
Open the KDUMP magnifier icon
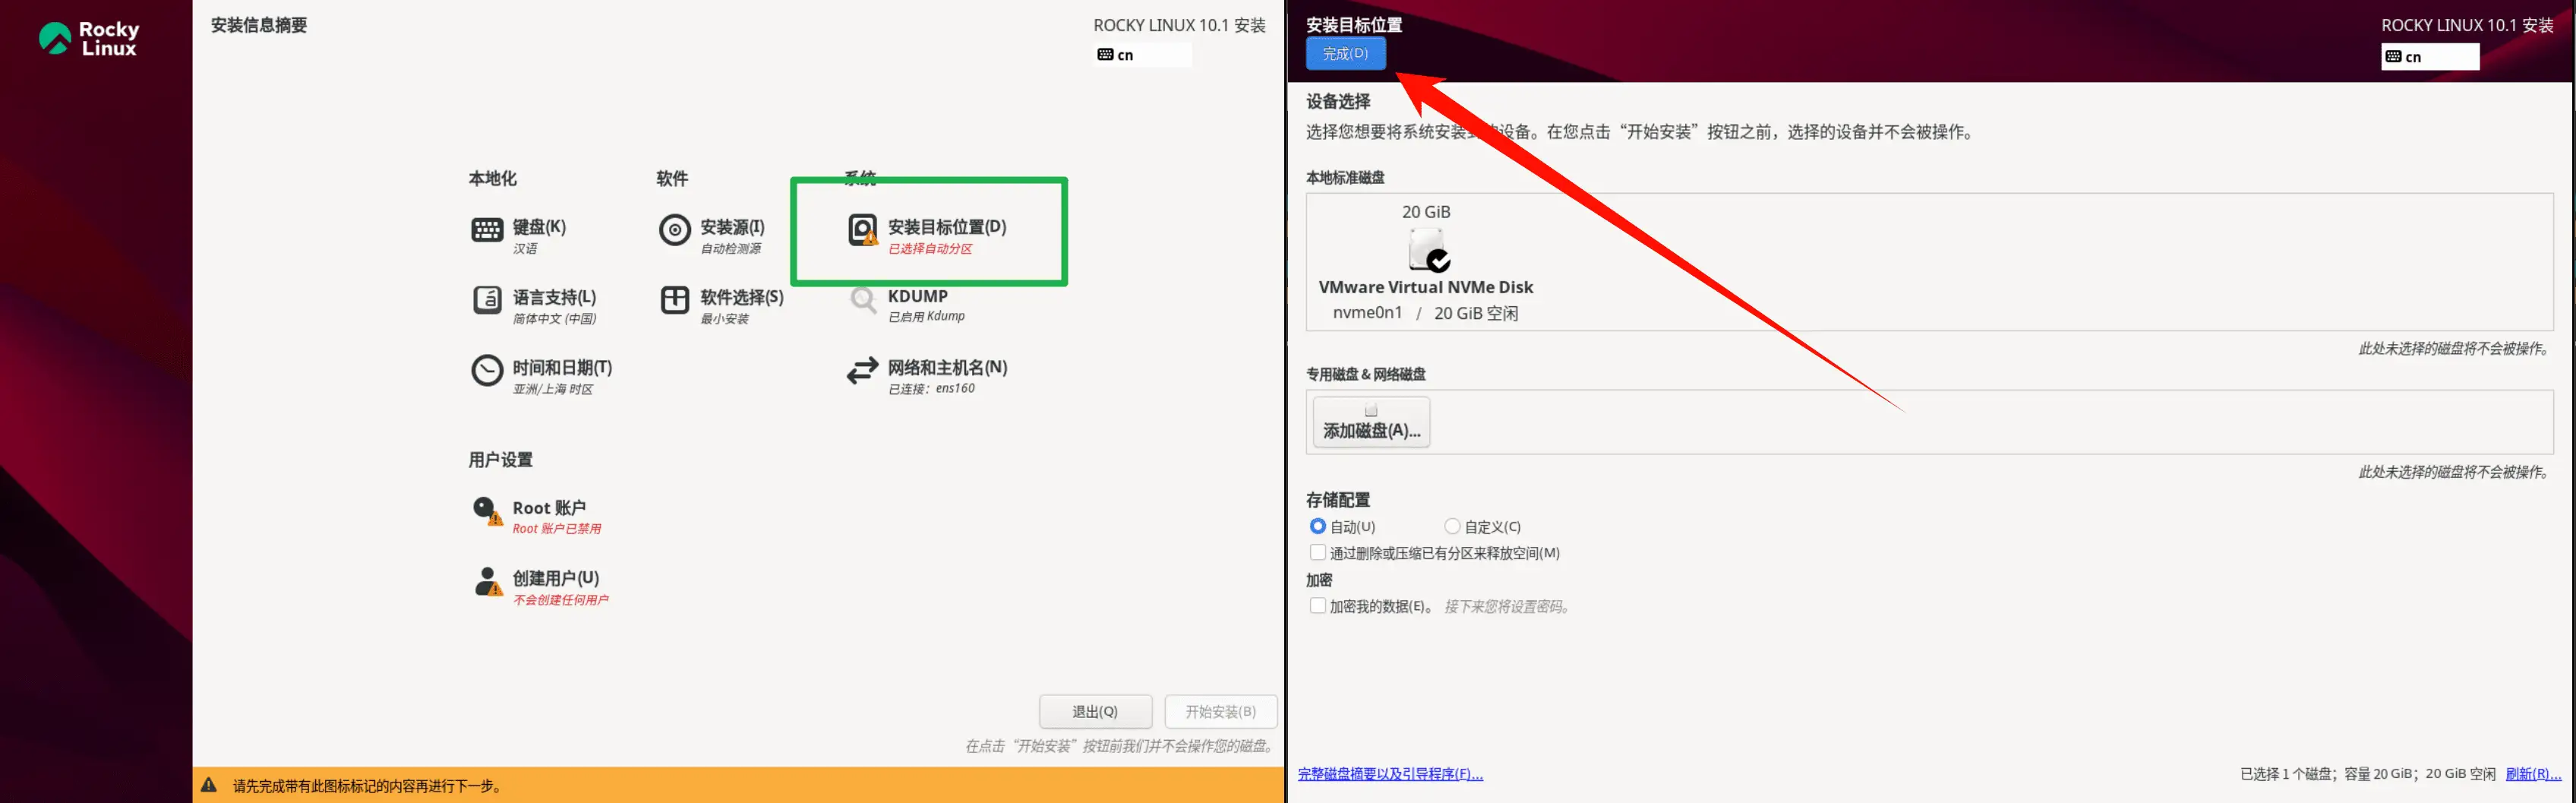point(863,300)
